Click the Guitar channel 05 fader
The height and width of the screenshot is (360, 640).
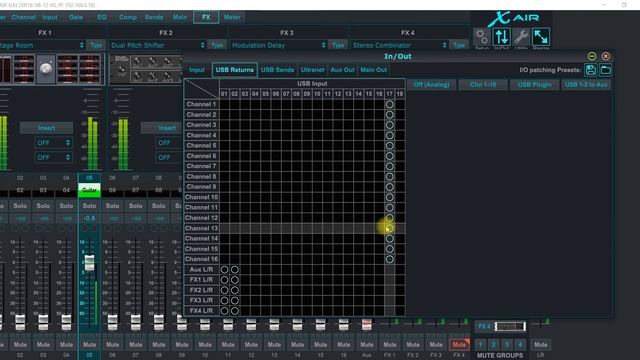click(89, 262)
